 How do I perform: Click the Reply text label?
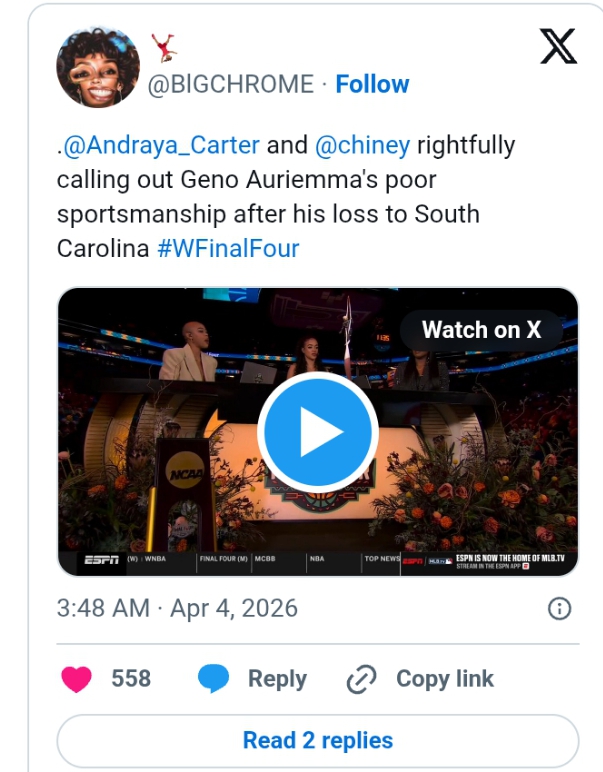[x=277, y=679]
